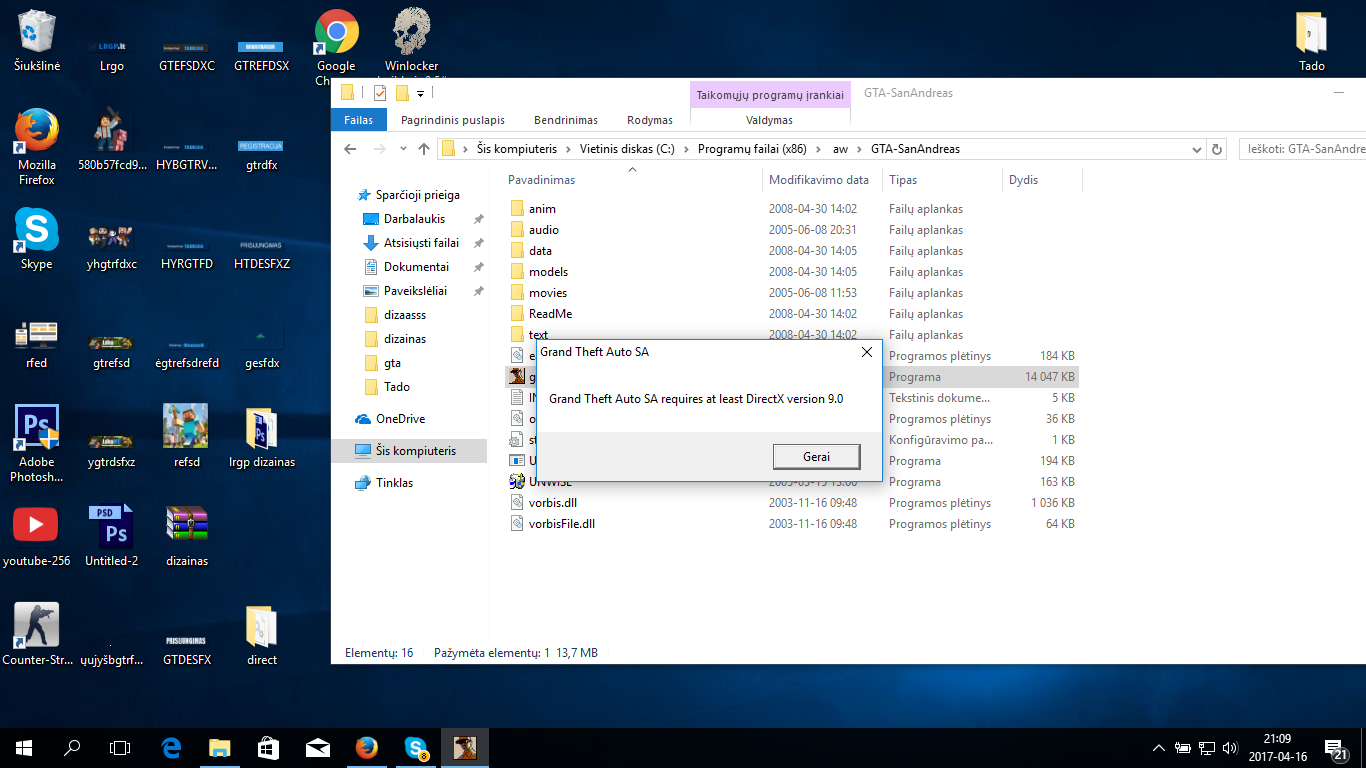
Task: Select Paveikslėliai in navigation pane
Action: [415, 291]
